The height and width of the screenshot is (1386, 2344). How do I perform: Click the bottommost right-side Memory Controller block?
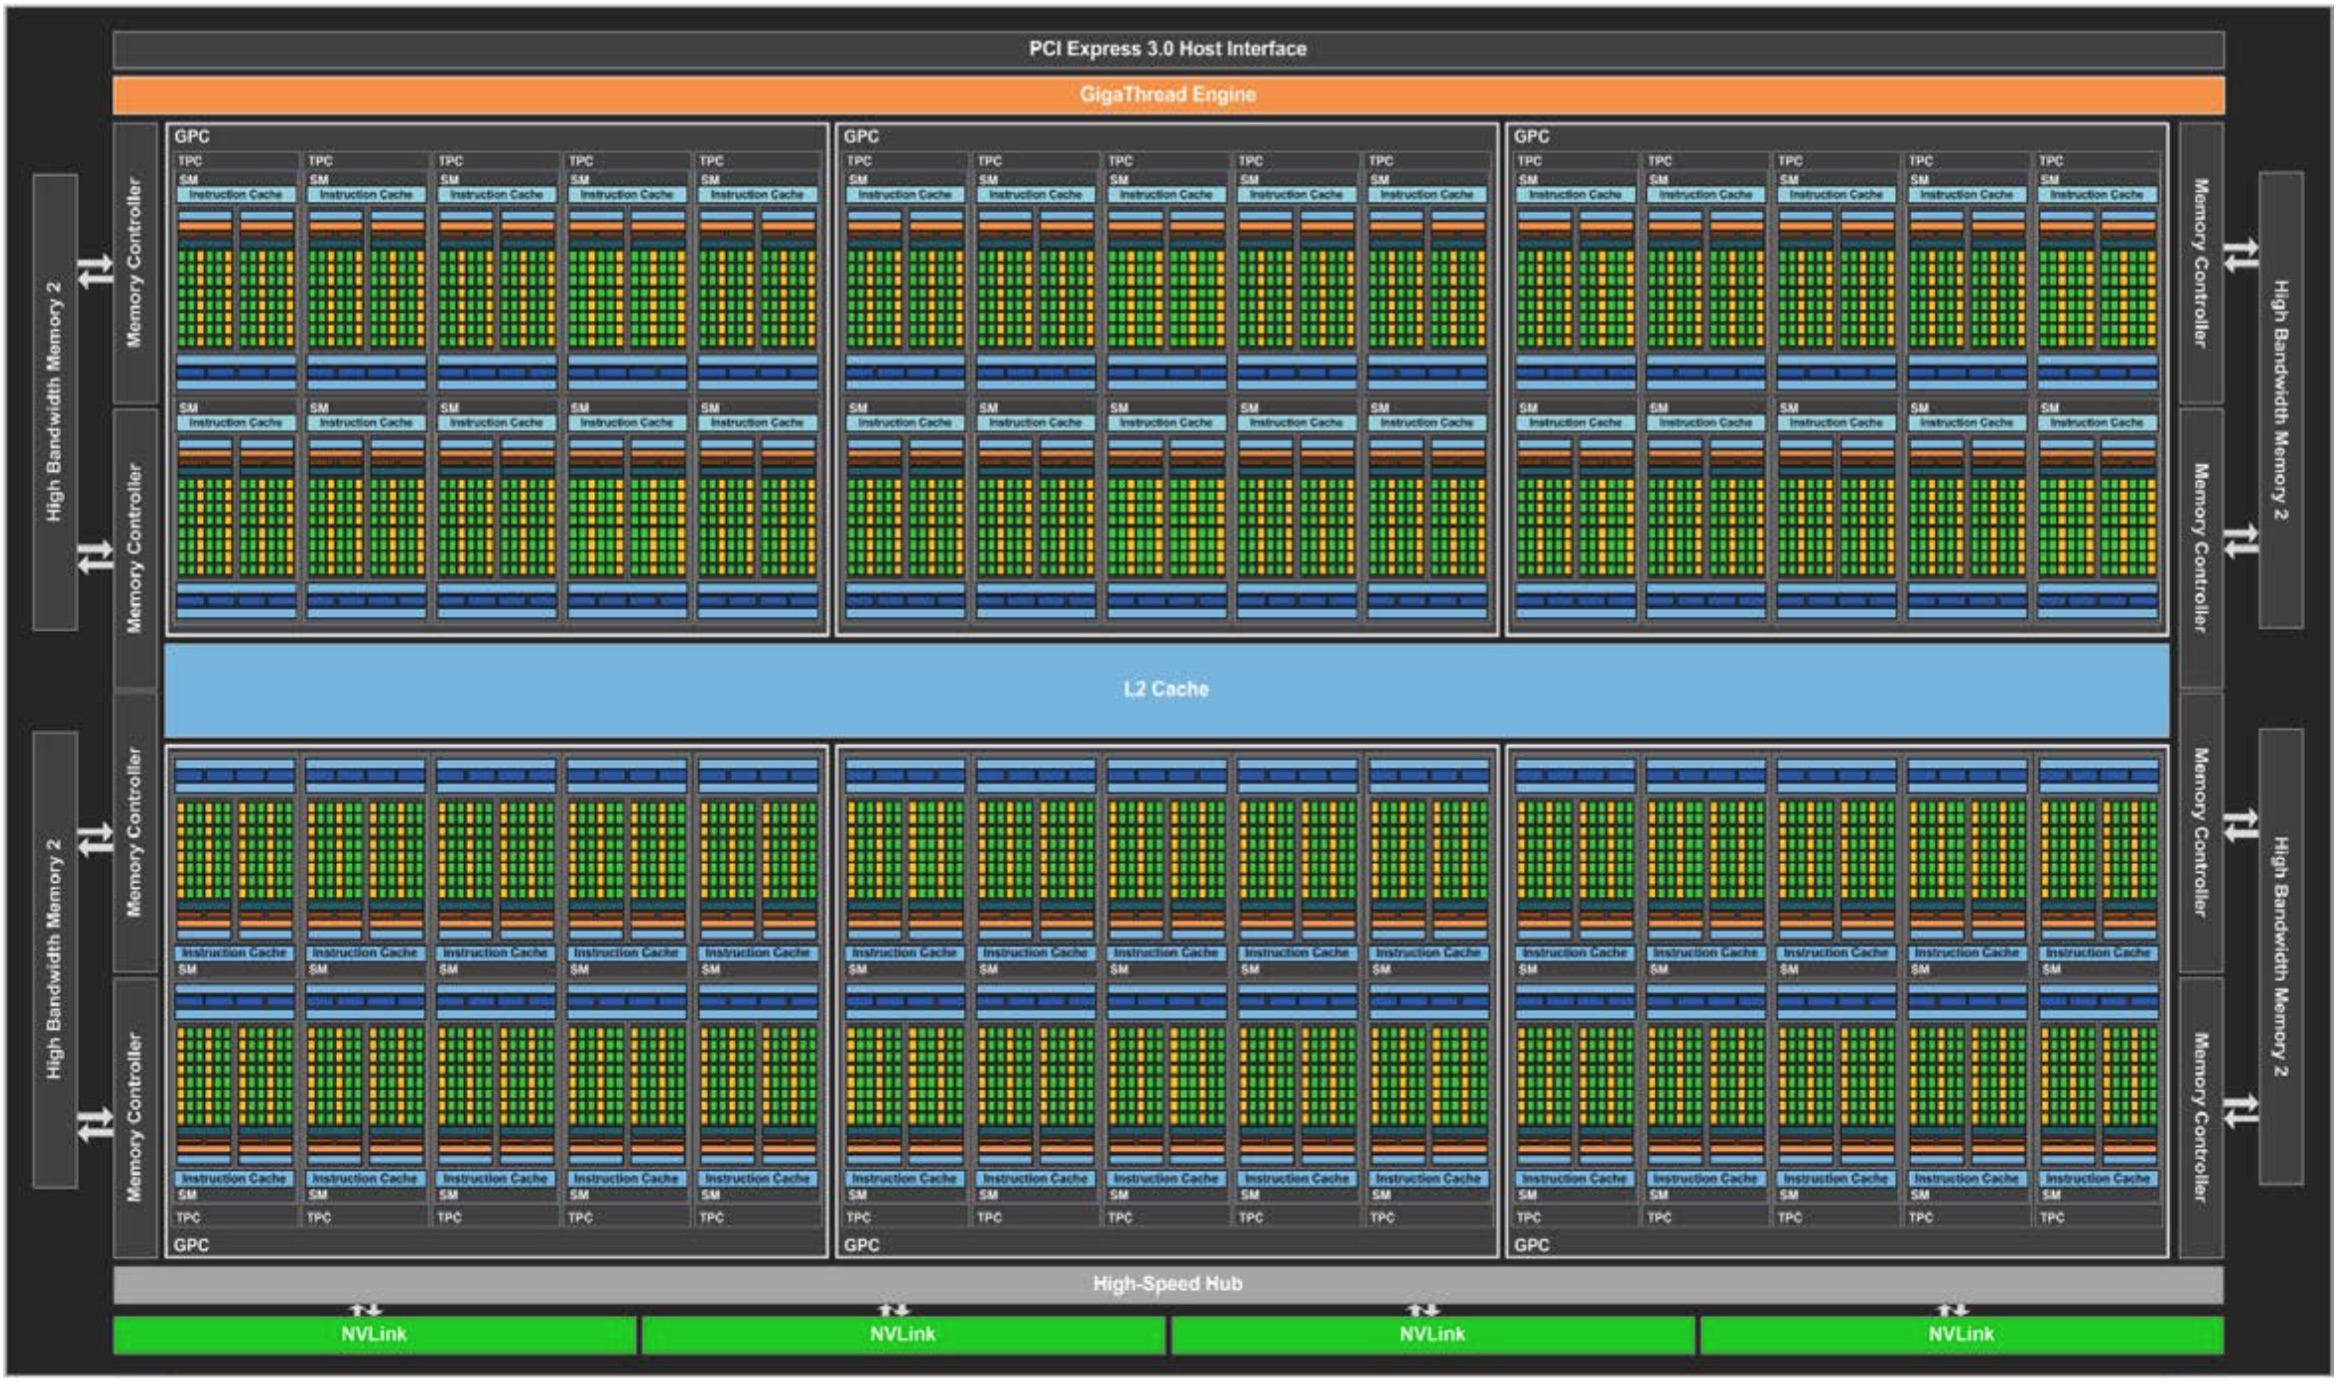pos(2201,1117)
